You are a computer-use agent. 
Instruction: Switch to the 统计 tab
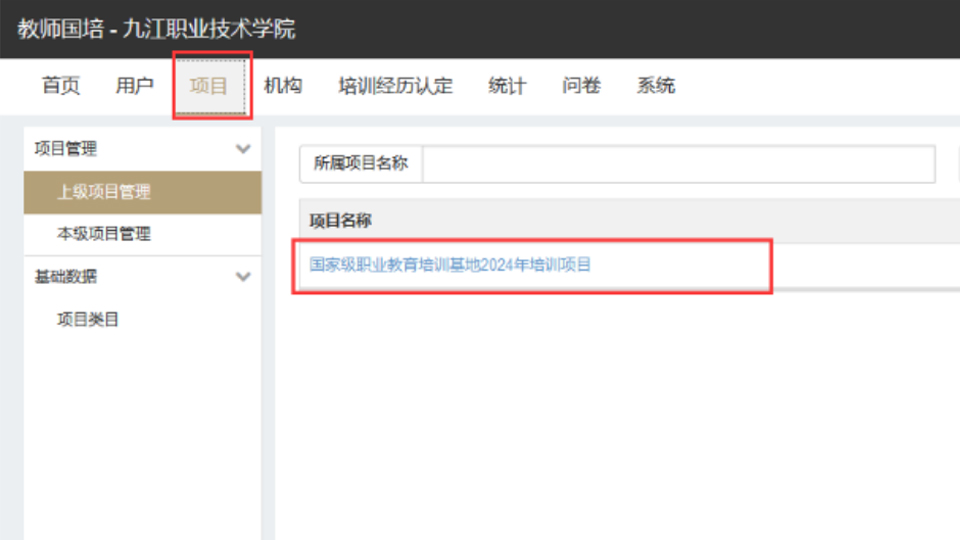point(507,86)
